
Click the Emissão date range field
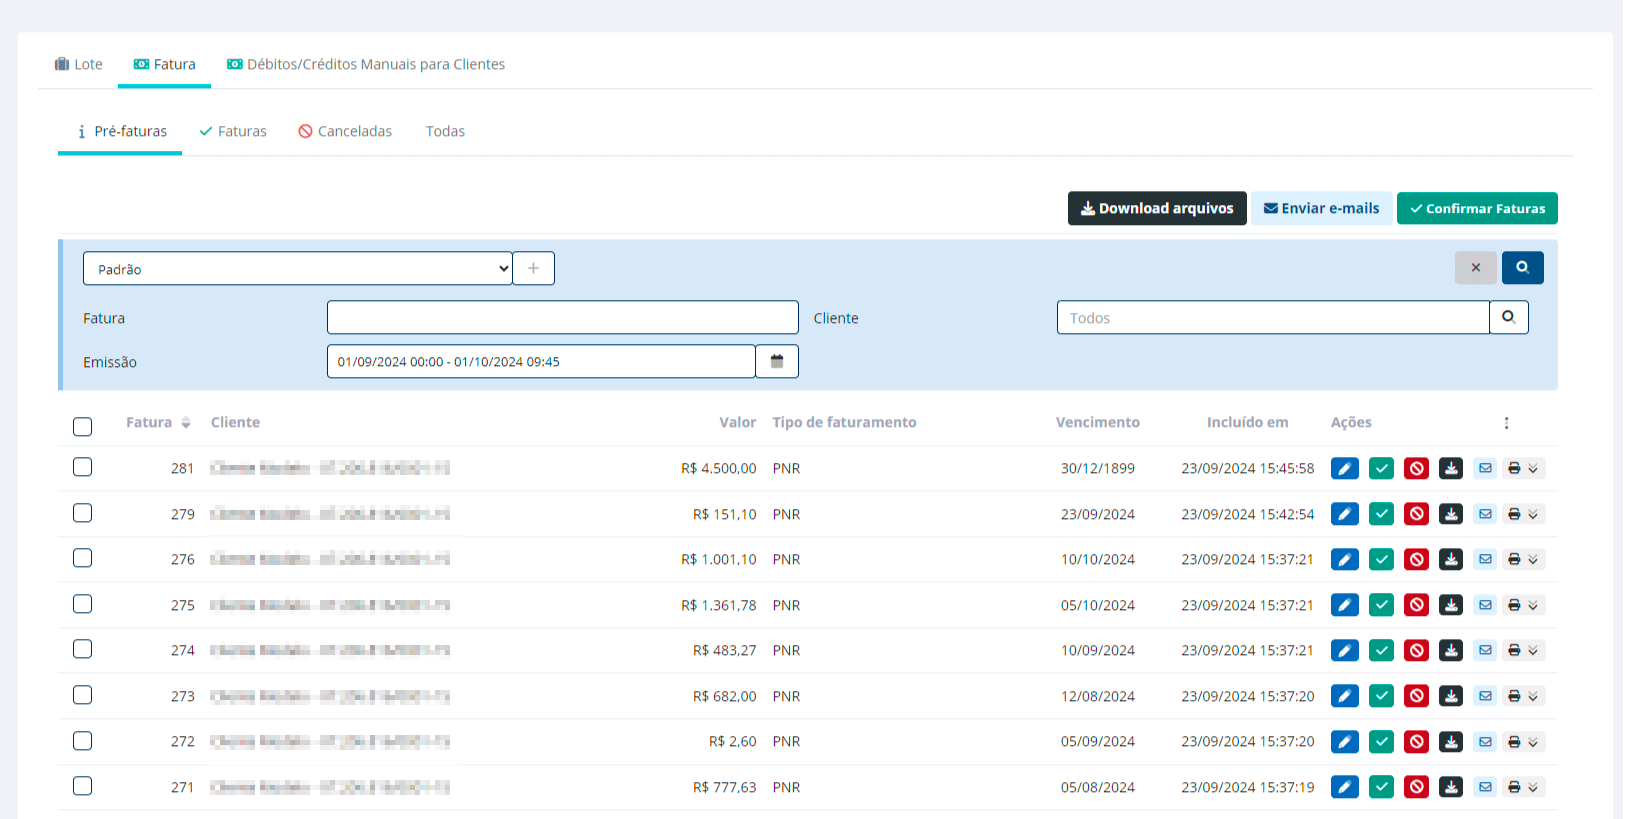point(541,361)
